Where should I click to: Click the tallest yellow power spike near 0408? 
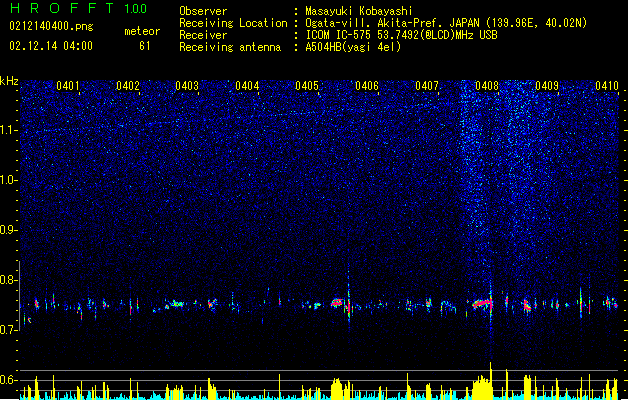490,379
